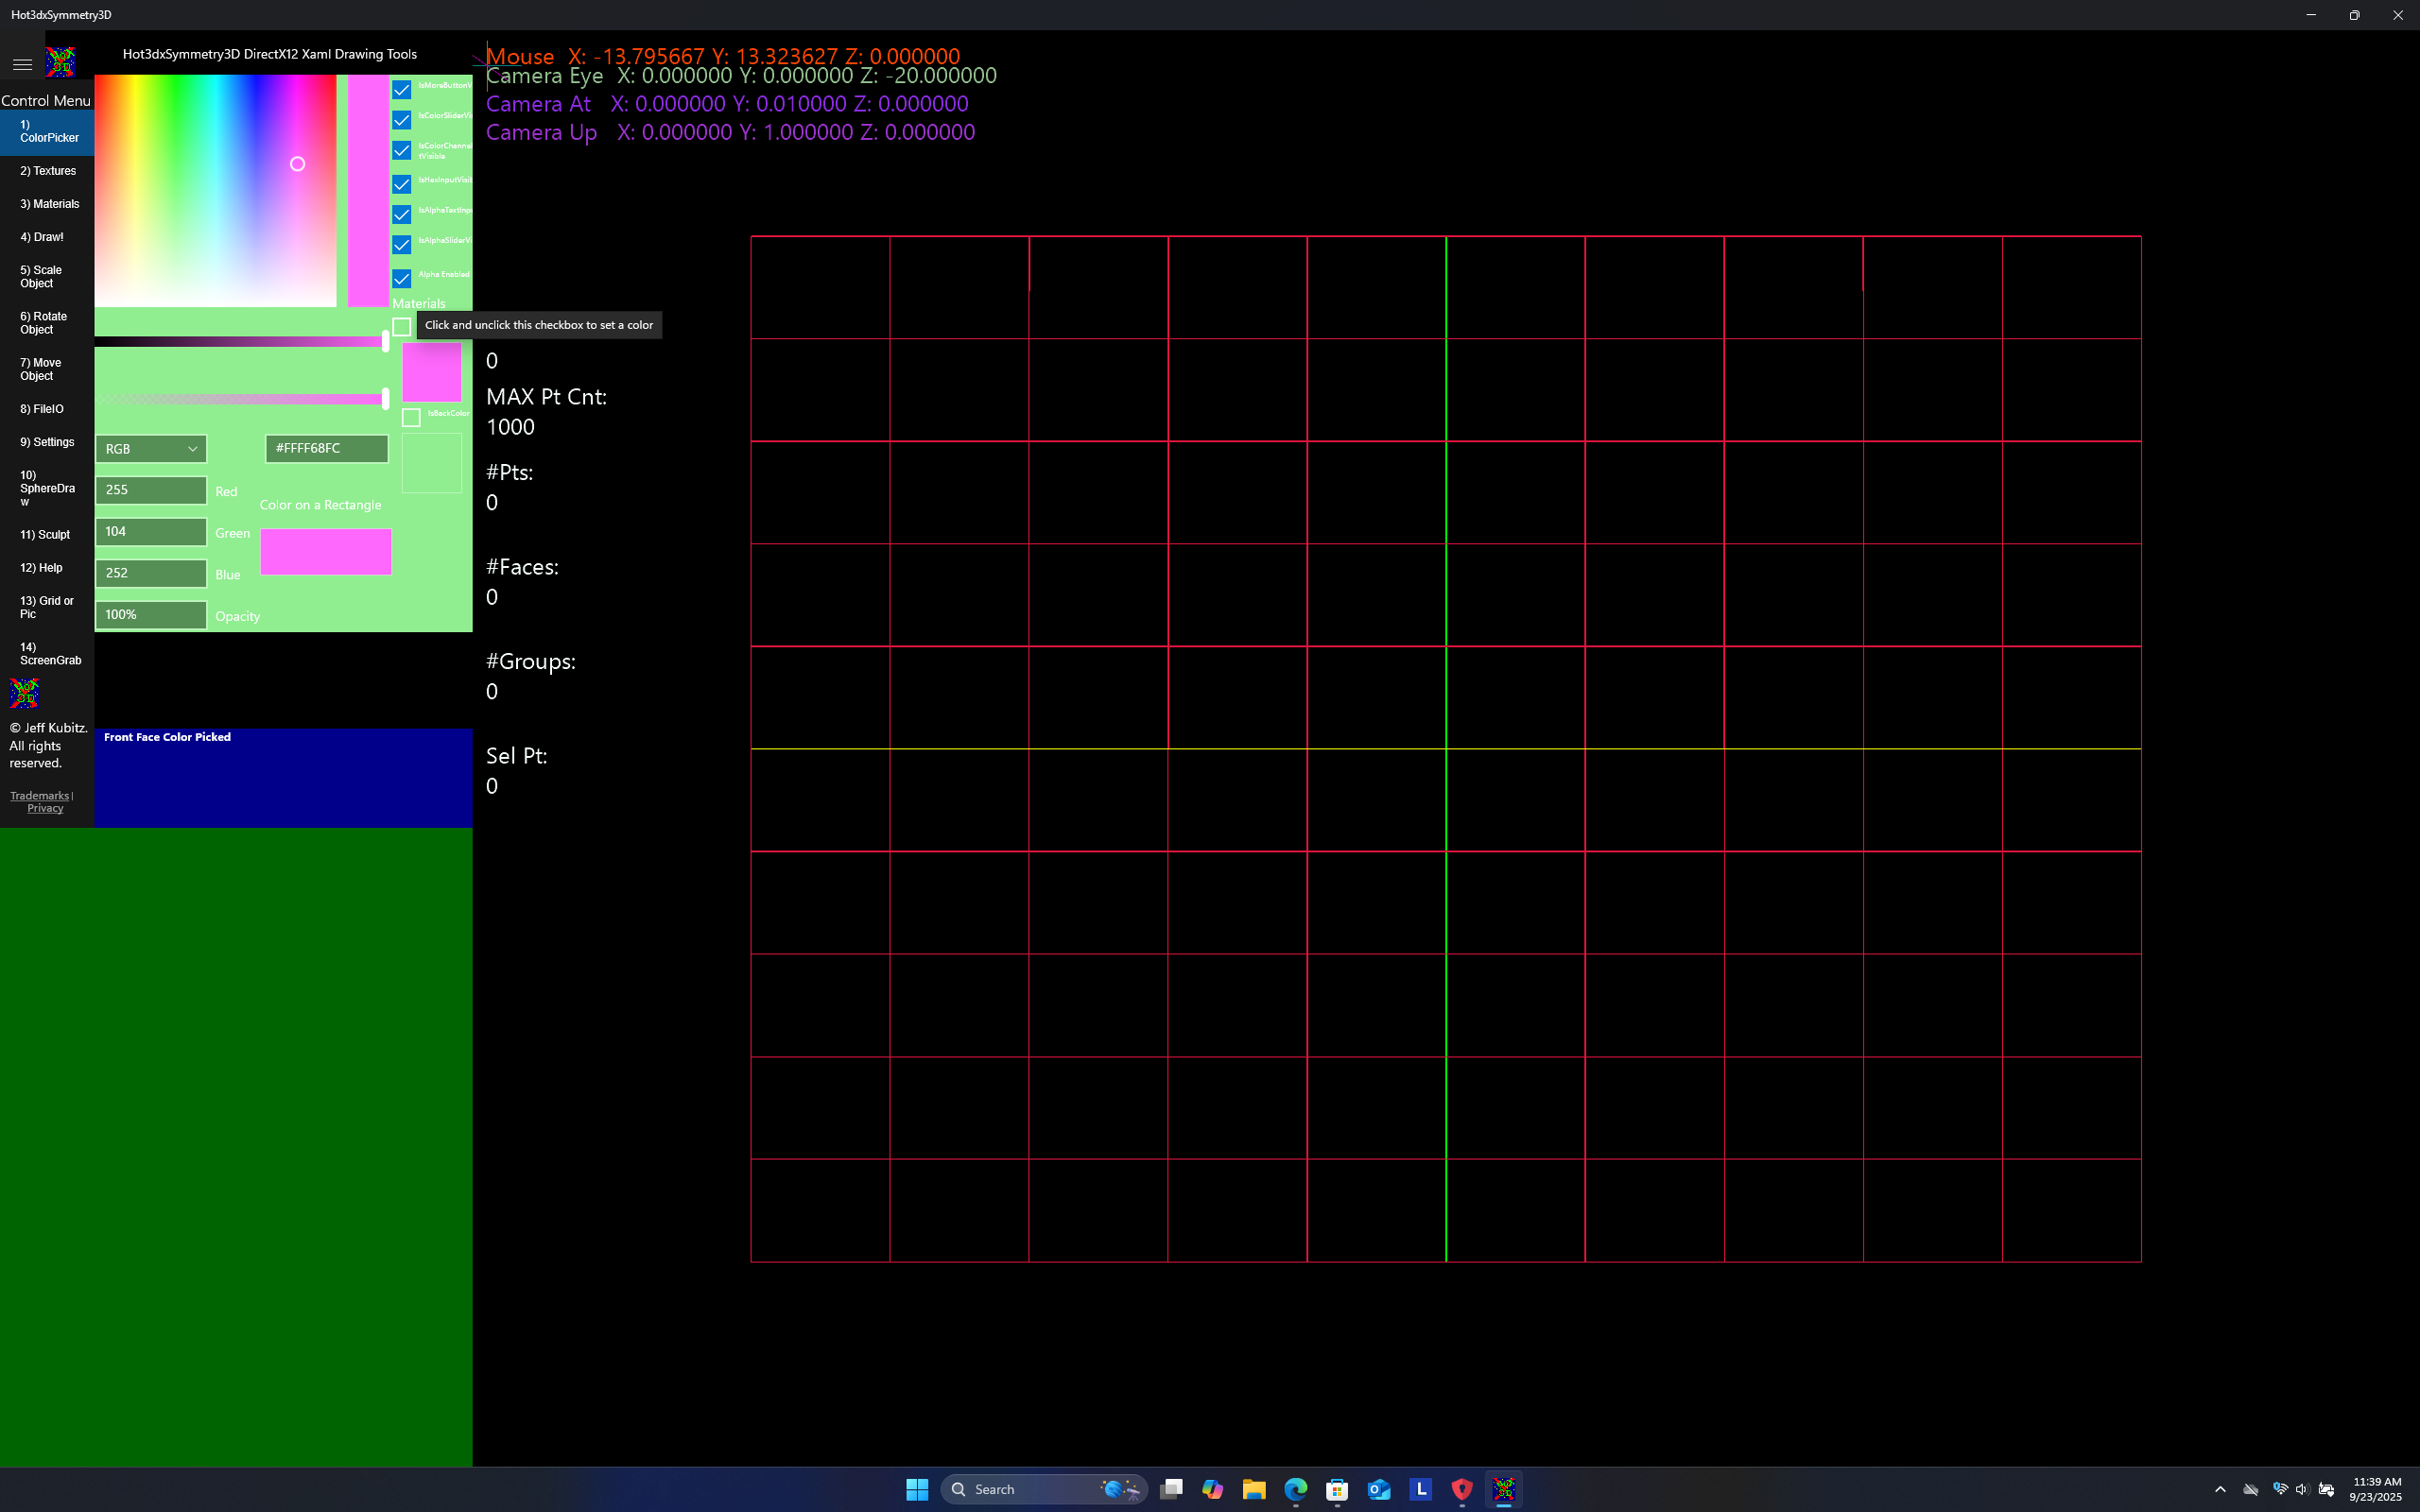
Task: Open Copilot from the taskbar
Action: (x=1212, y=1489)
